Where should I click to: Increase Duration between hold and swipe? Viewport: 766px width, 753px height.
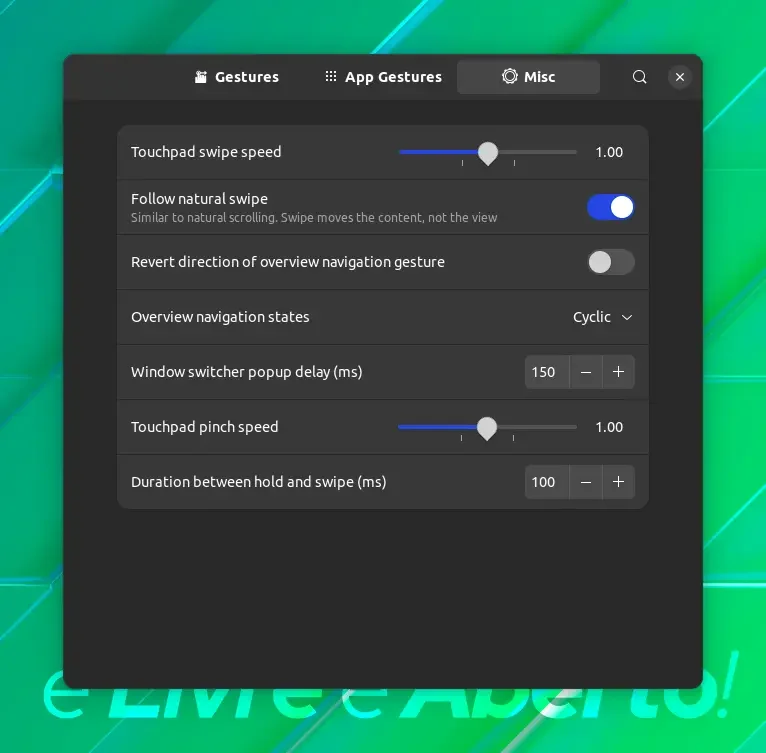coord(618,482)
